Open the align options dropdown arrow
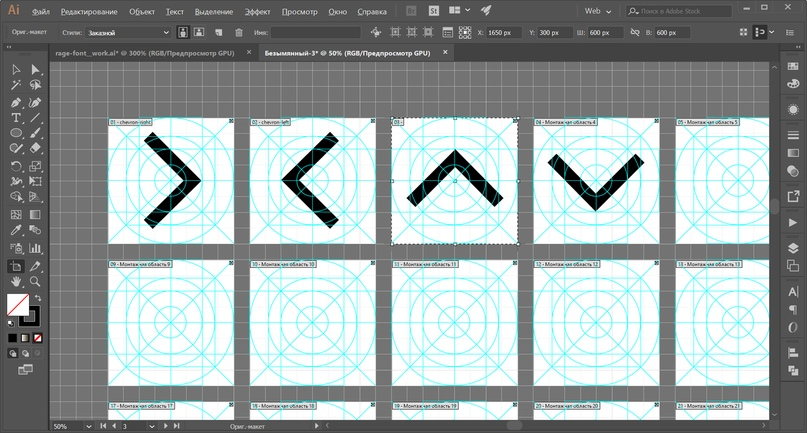The image size is (807, 433). click(x=771, y=32)
